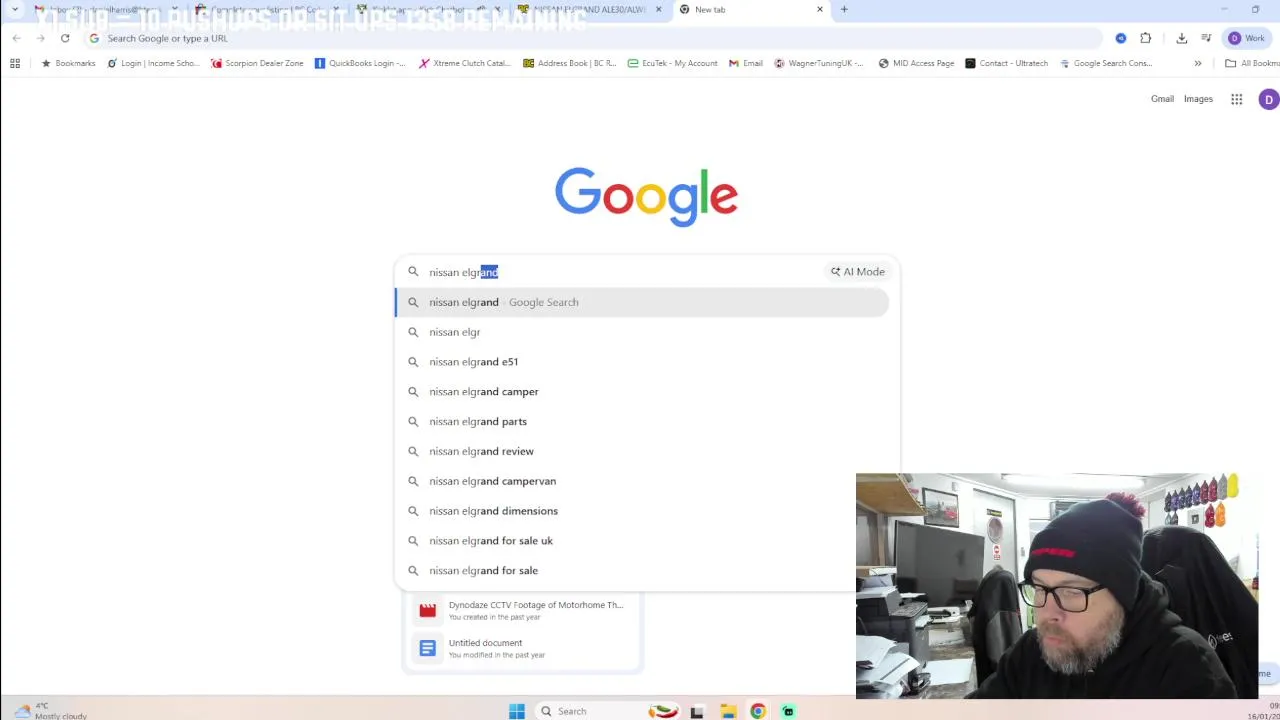Expand hidden bookmarks with double chevron
Image resolution: width=1280 pixels, height=720 pixels.
(x=1197, y=63)
